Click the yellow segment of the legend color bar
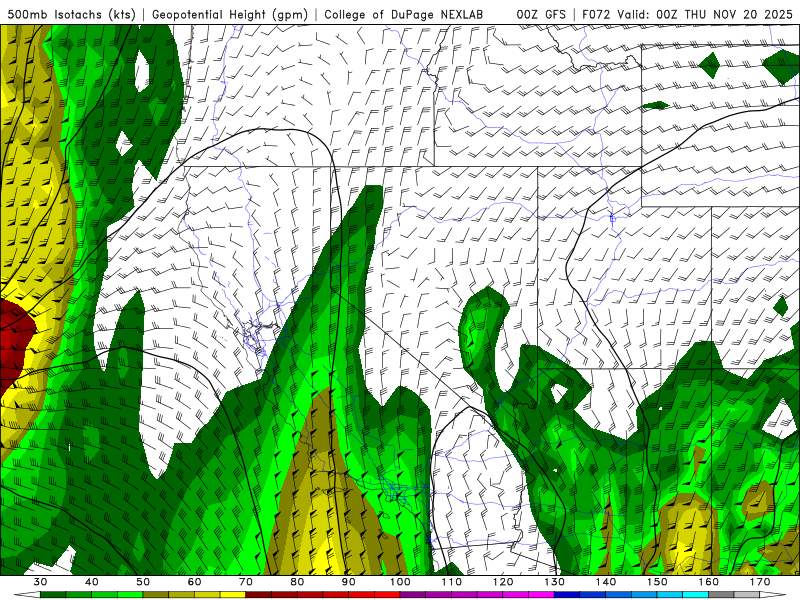This screenshot has width=800, height=600. pos(233,595)
